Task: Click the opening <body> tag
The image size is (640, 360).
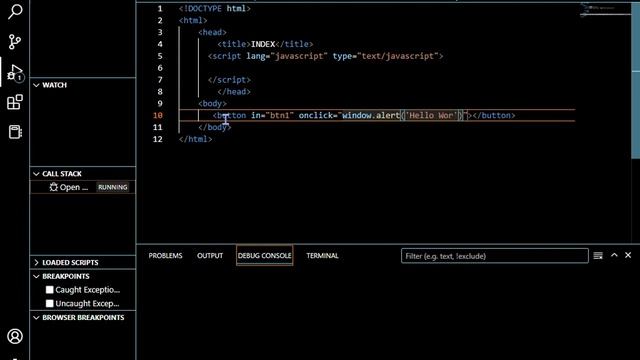Action: 212,103
